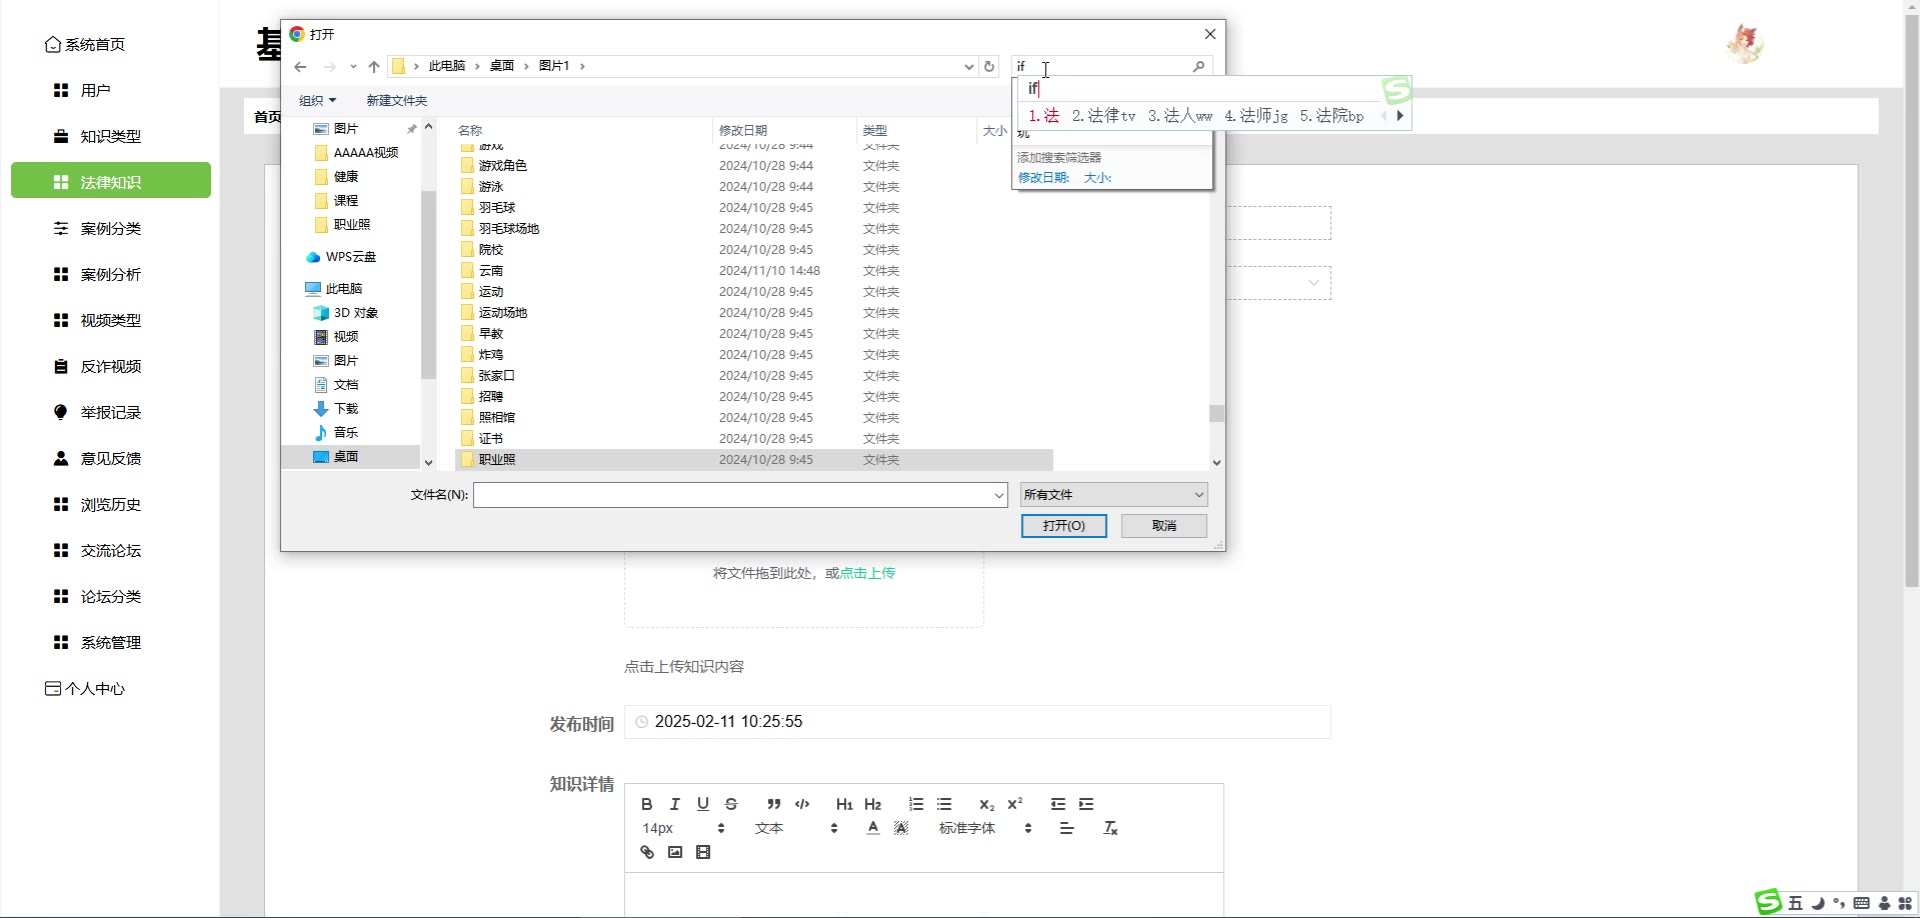This screenshot has height=918, width=1920.
Task: Clear text formatting in the editor
Action: coord(1110,828)
